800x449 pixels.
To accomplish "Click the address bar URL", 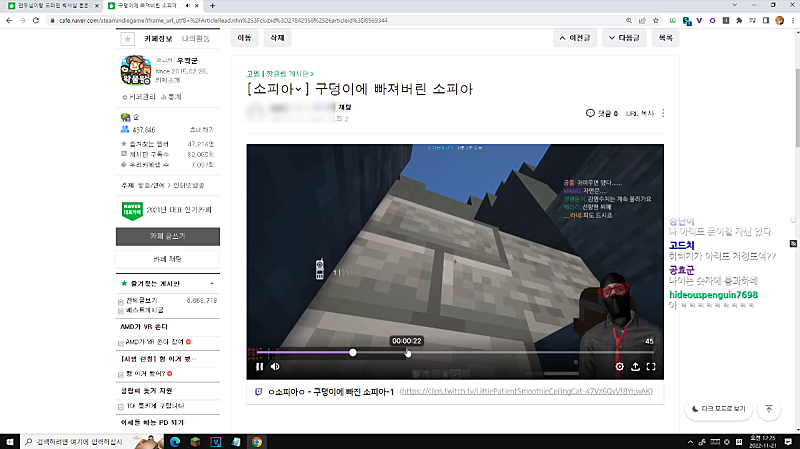I will [223, 20].
